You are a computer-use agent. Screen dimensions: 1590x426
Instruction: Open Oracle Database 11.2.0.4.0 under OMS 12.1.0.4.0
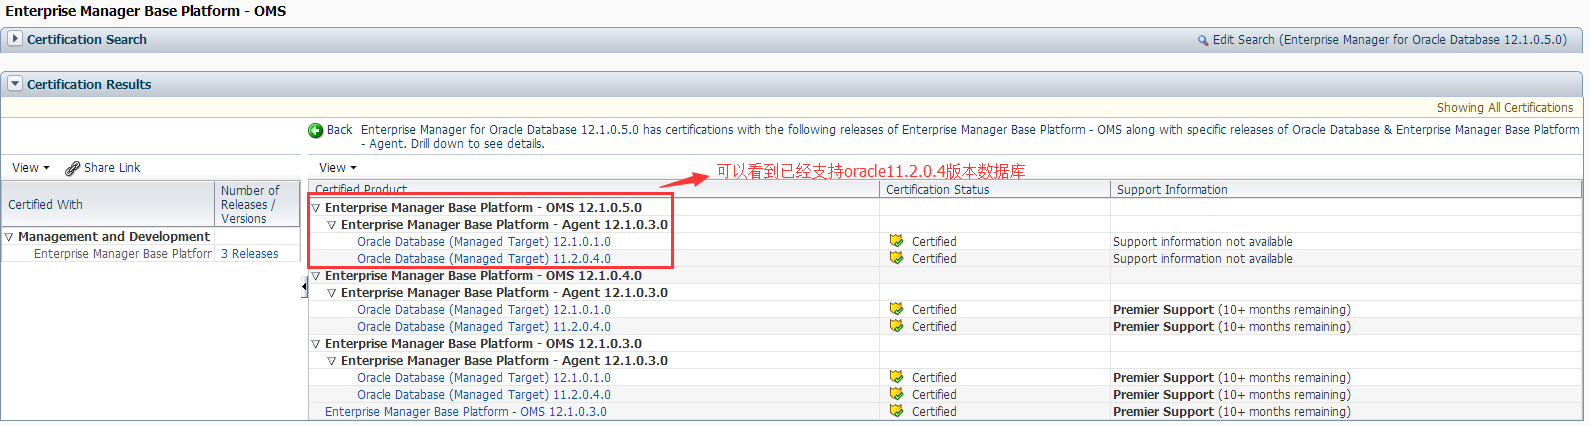click(x=484, y=327)
